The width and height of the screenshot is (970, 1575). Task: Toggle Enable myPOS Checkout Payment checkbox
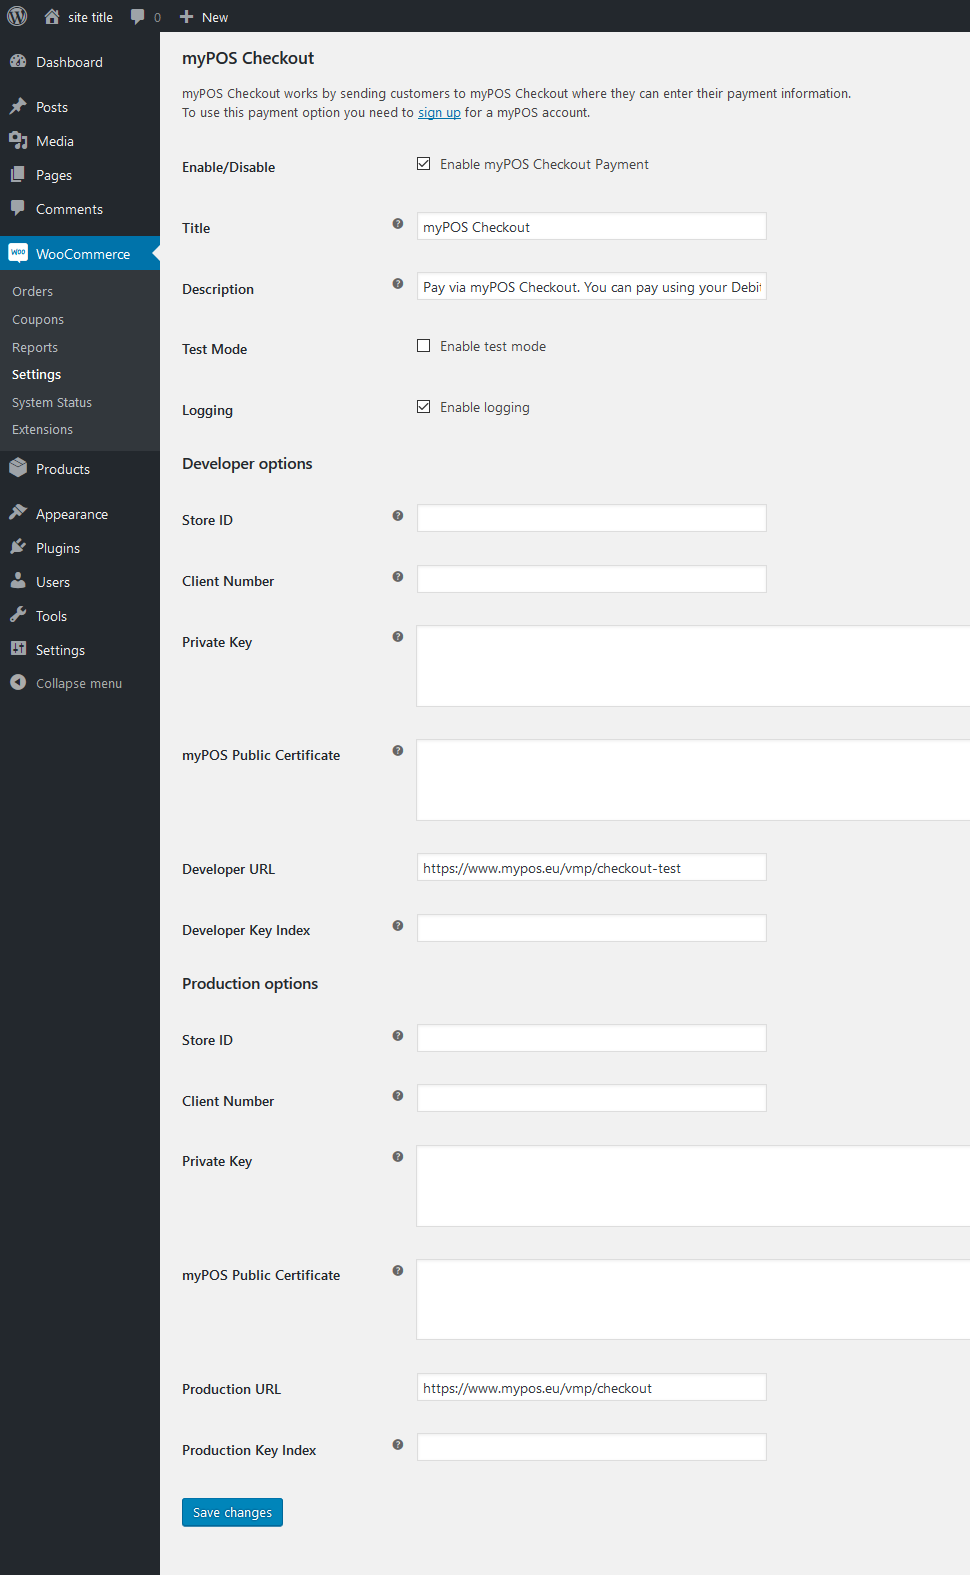[x=424, y=164]
